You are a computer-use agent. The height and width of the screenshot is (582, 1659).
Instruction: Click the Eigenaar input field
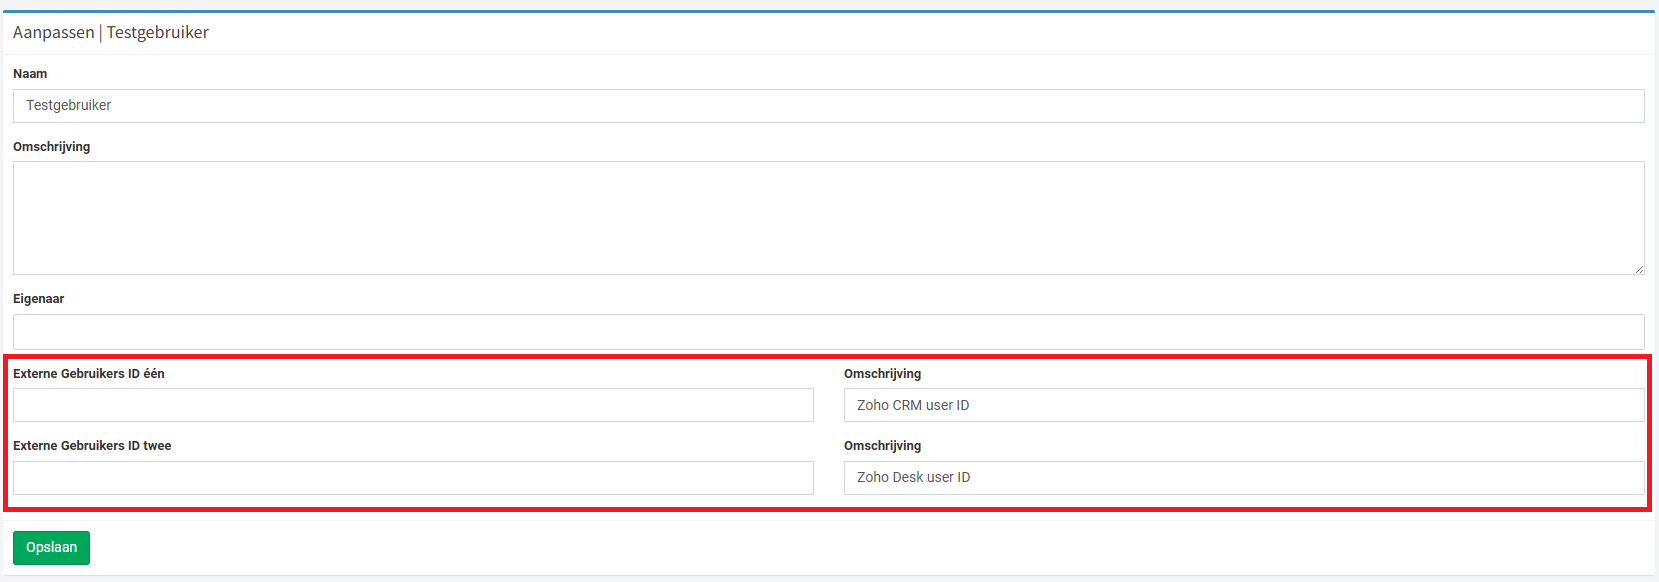(x=828, y=332)
